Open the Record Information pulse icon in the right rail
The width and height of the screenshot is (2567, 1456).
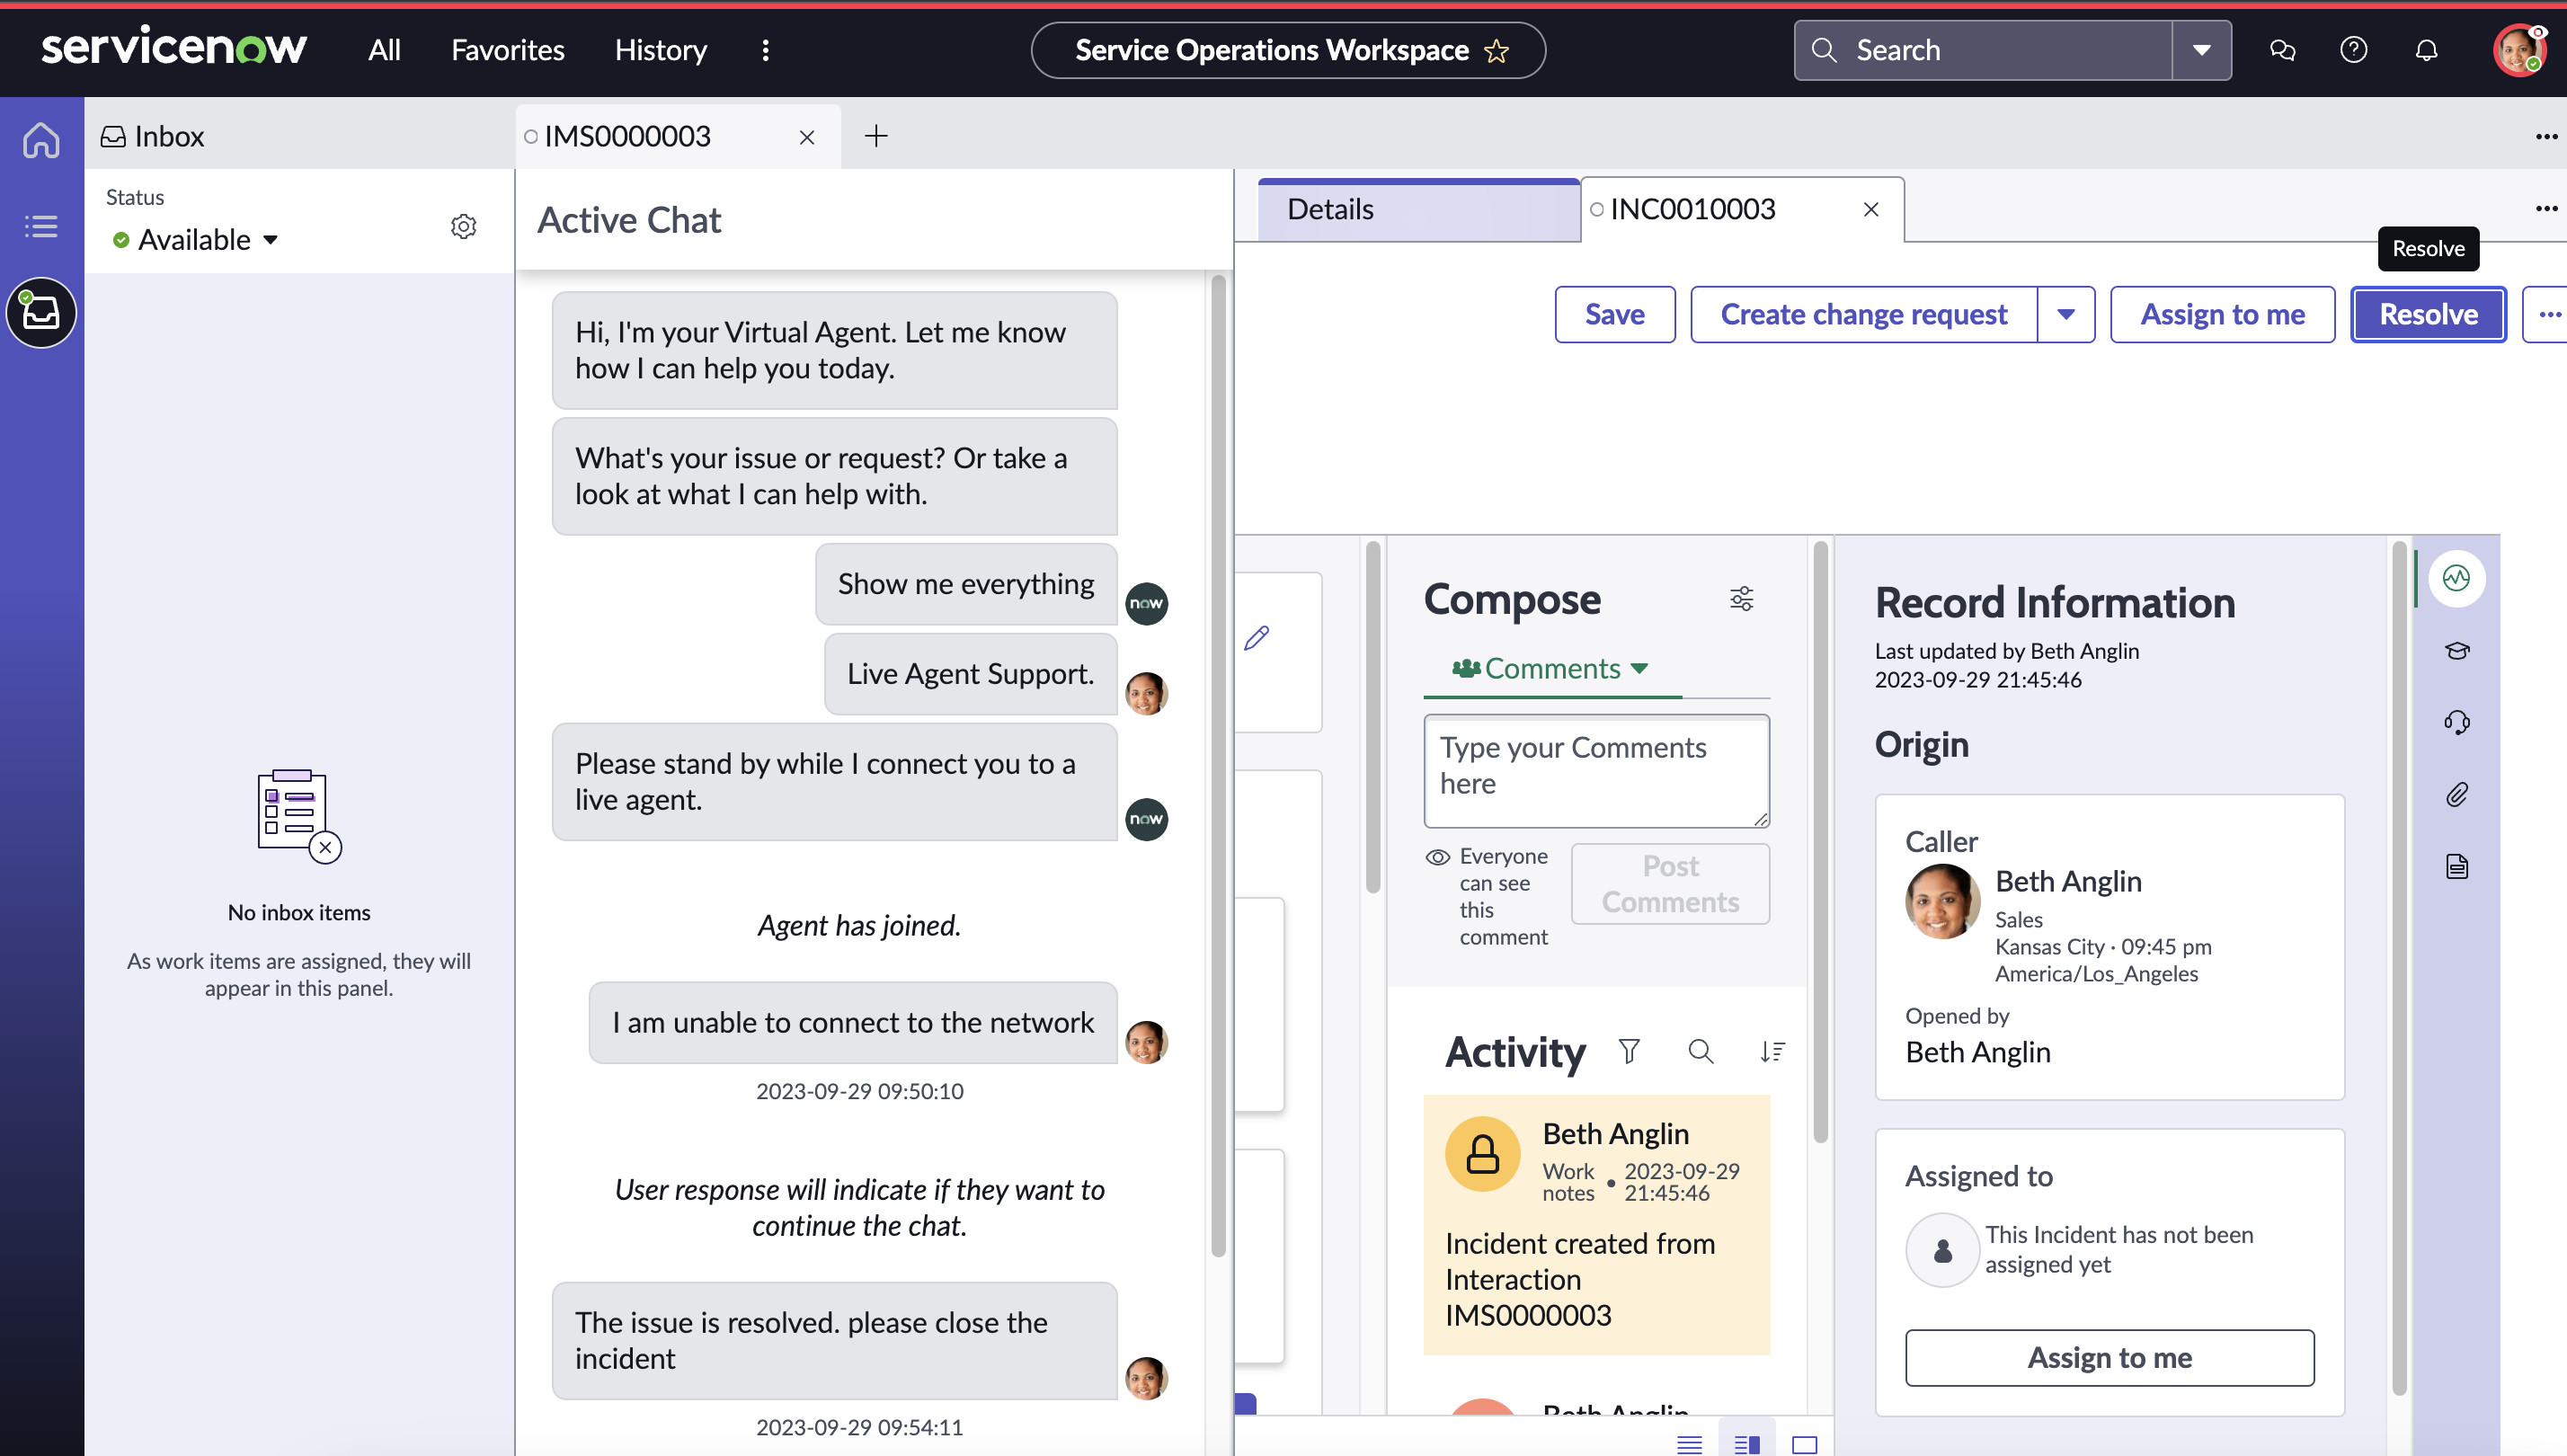[2456, 578]
